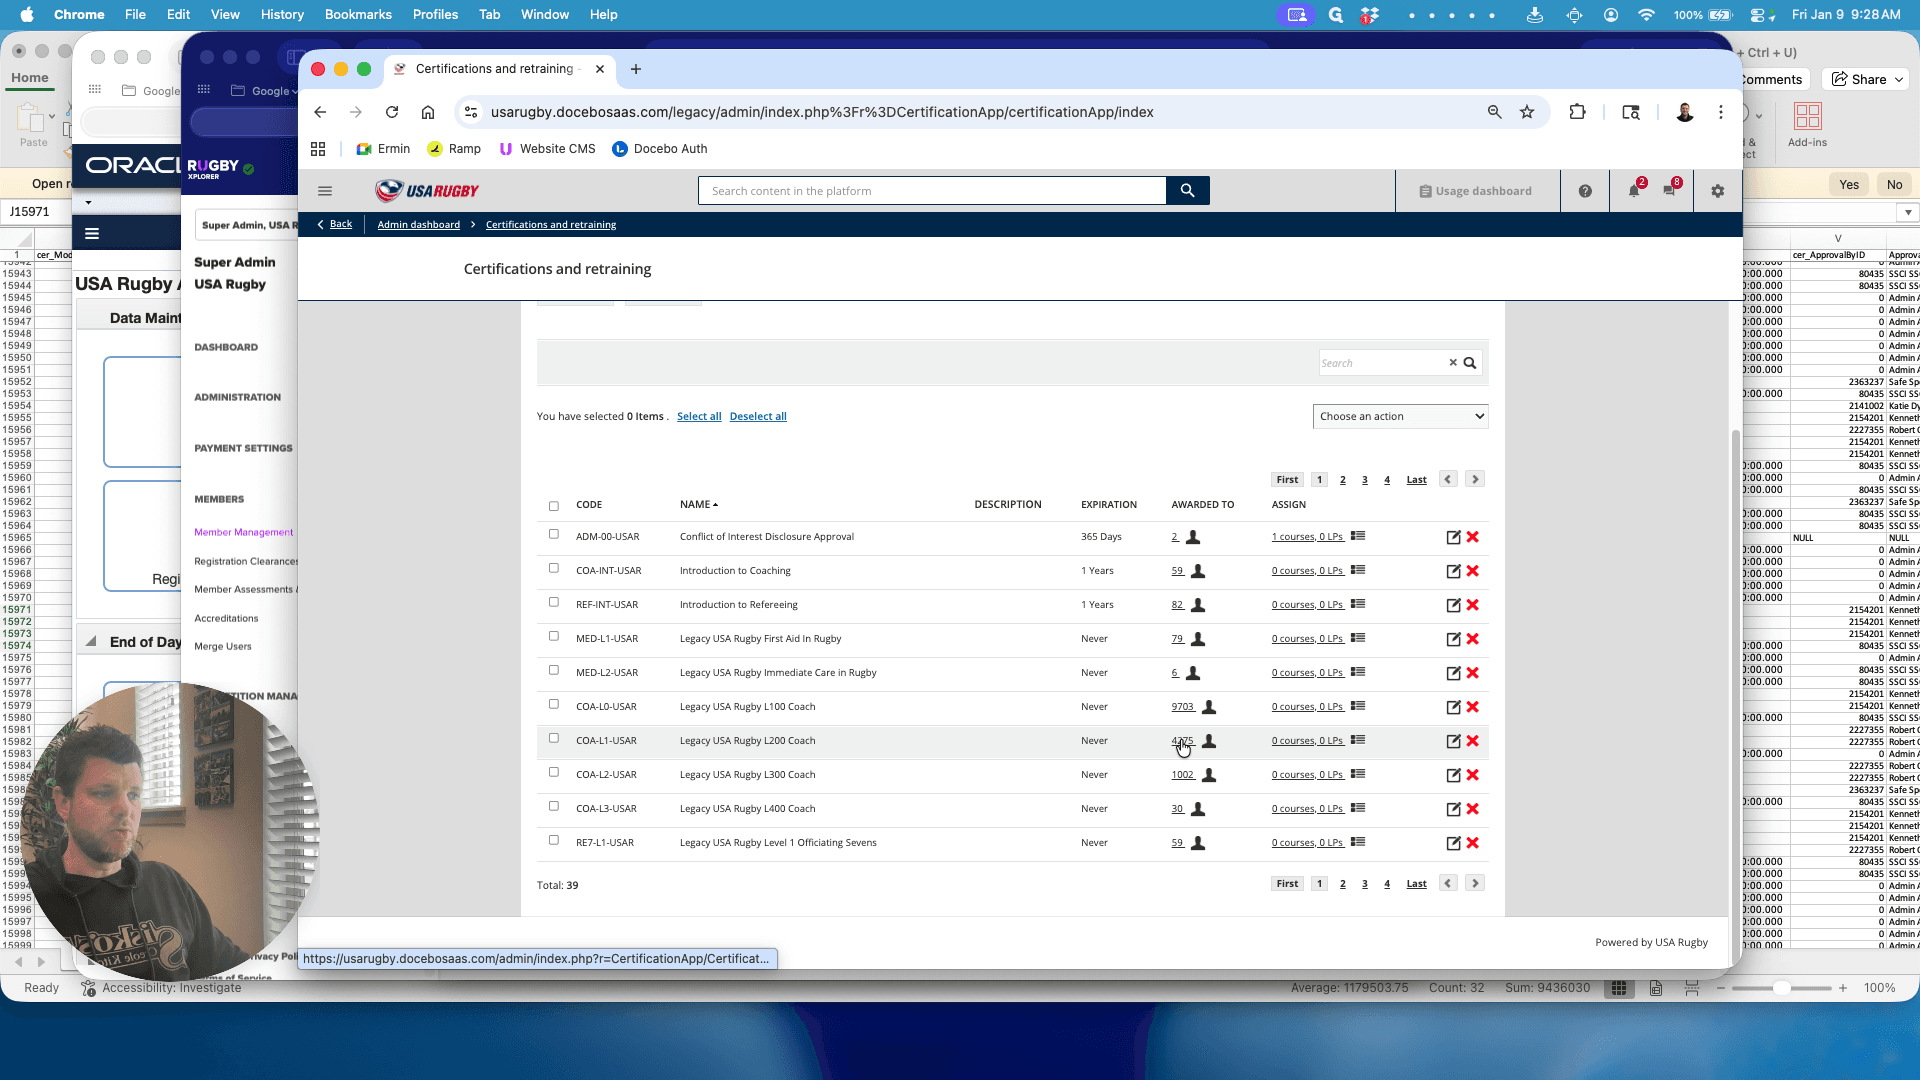The height and width of the screenshot is (1080, 1920).
Task: Click the platform search content input
Action: pyautogui.click(x=932, y=191)
